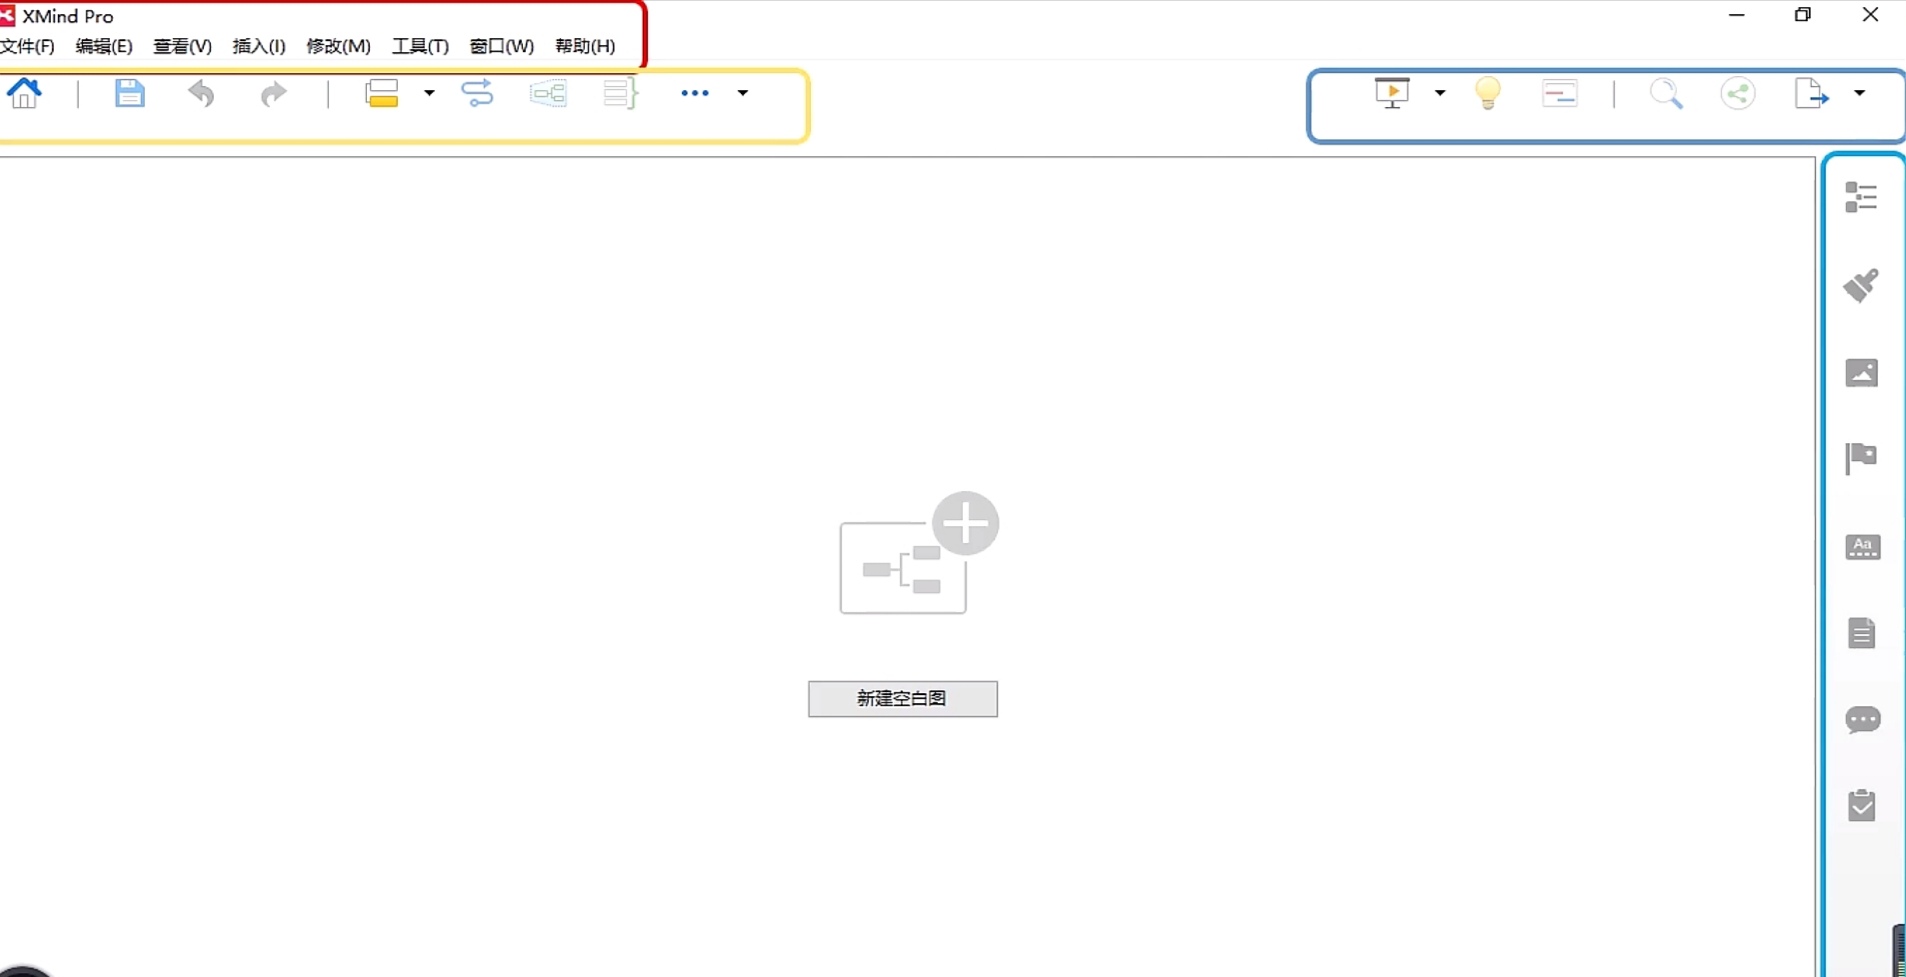This screenshot has width=1906, height=977.
Task: Open the markers flag panel
Action: click(x=1861, y=459)
